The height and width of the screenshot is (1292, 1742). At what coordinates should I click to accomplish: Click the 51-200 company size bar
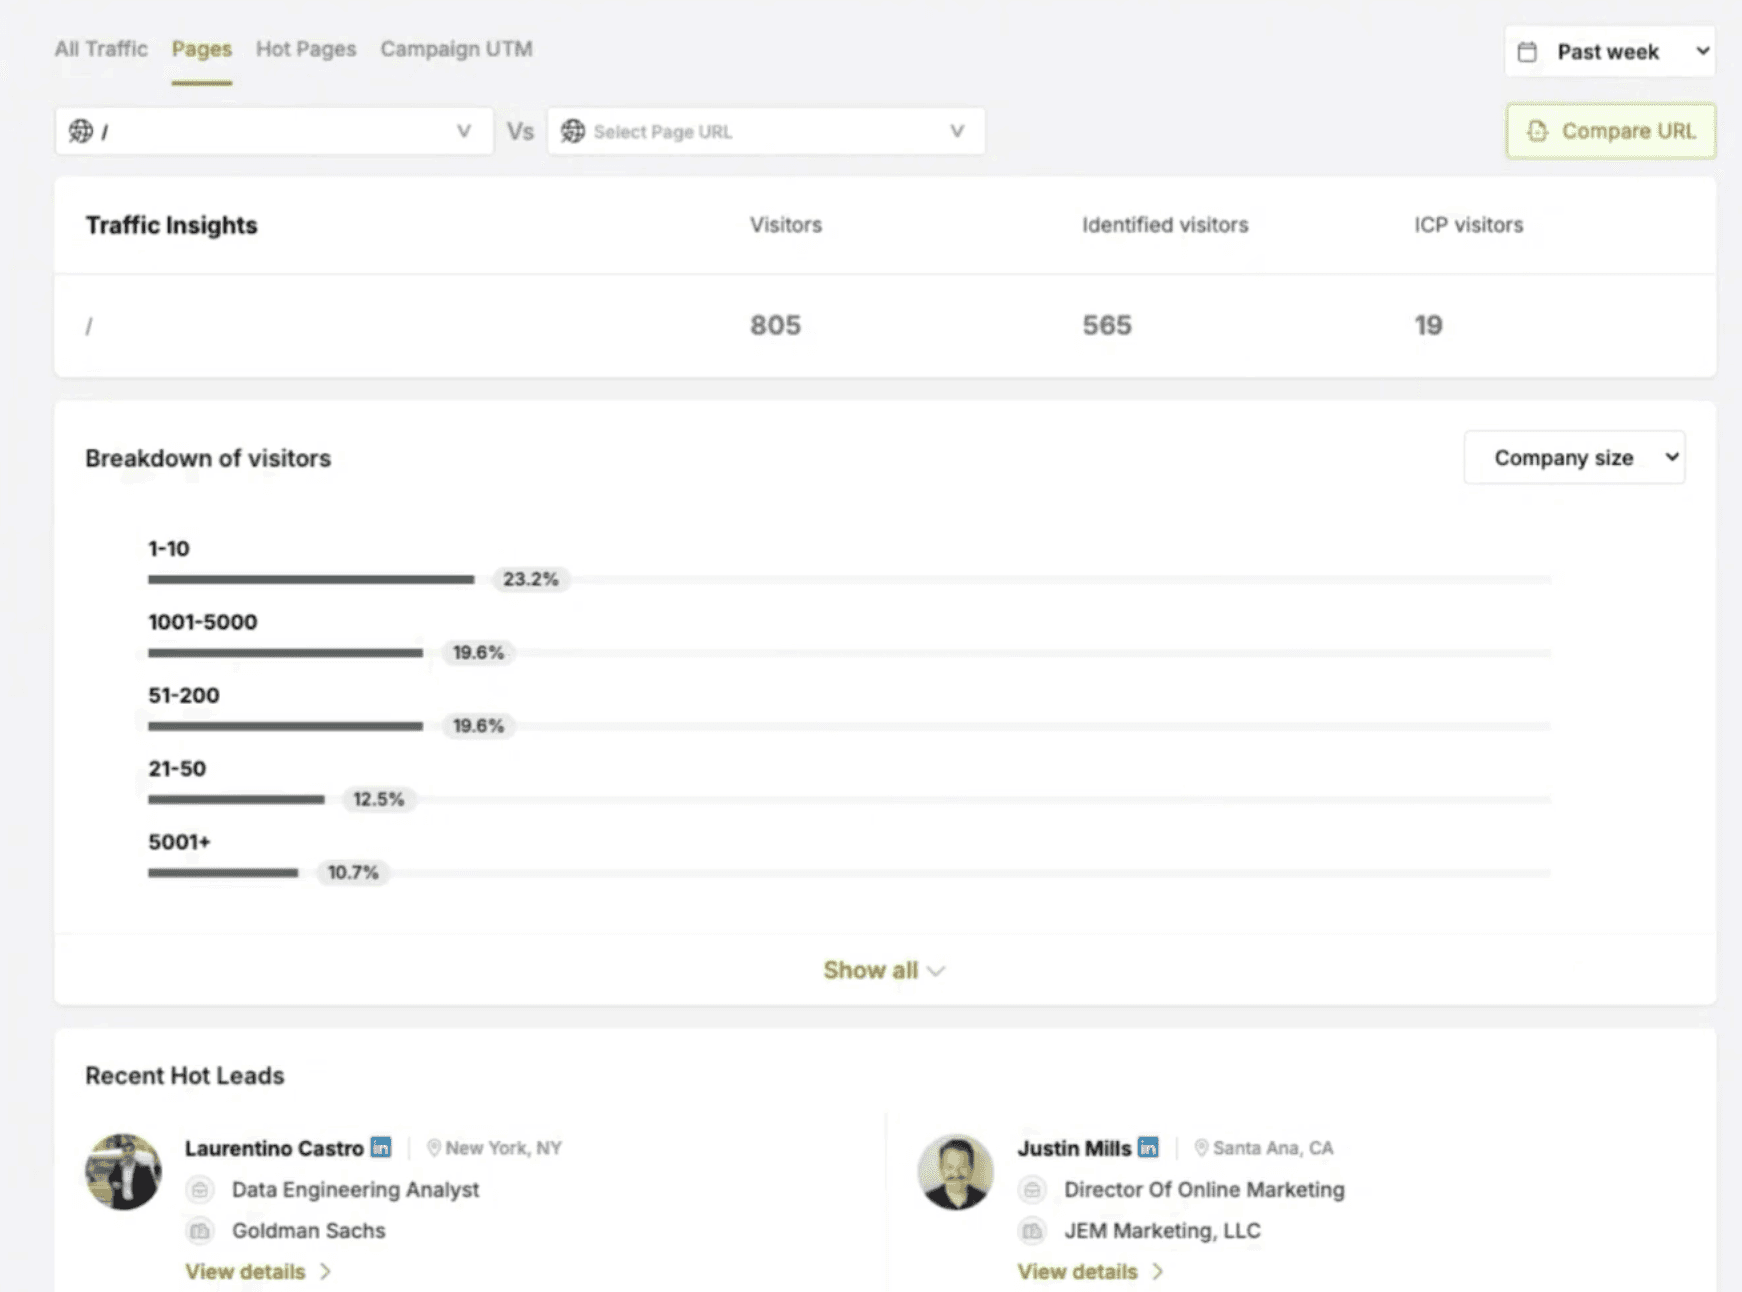[x=285, y=726]
